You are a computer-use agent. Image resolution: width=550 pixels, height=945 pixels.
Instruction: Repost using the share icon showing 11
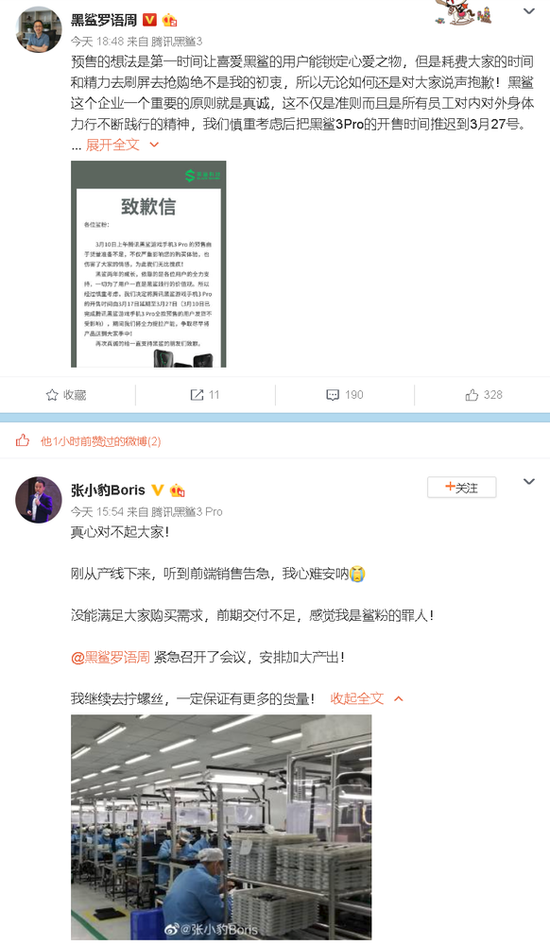(x=205, y=395)
